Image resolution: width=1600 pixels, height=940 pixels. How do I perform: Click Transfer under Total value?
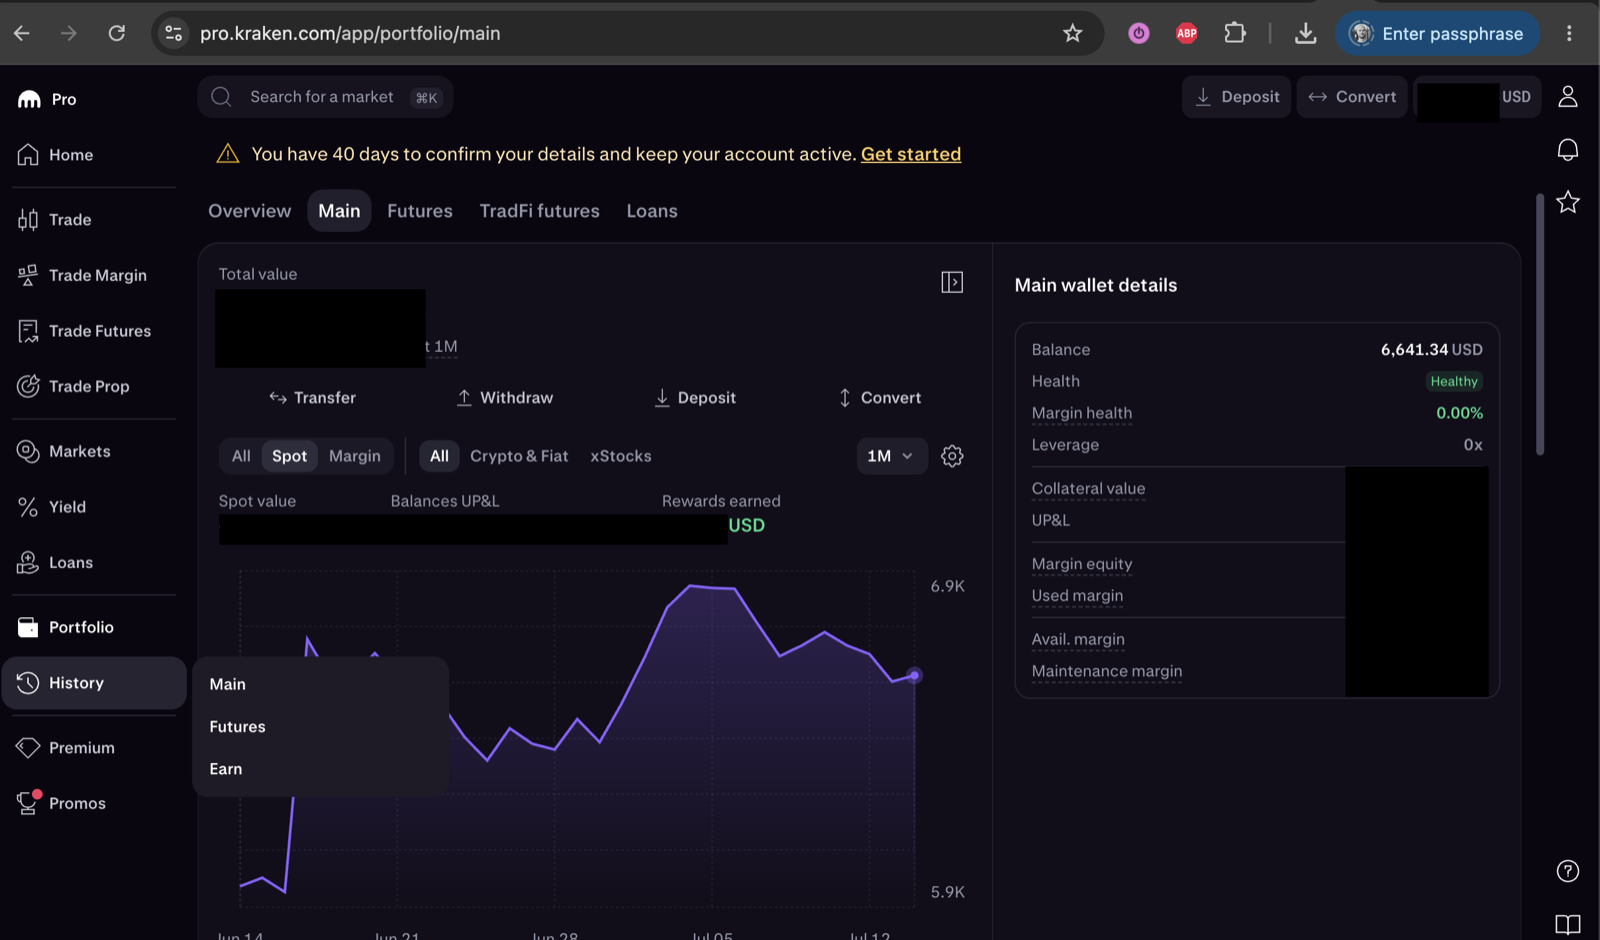coord(312,398)
